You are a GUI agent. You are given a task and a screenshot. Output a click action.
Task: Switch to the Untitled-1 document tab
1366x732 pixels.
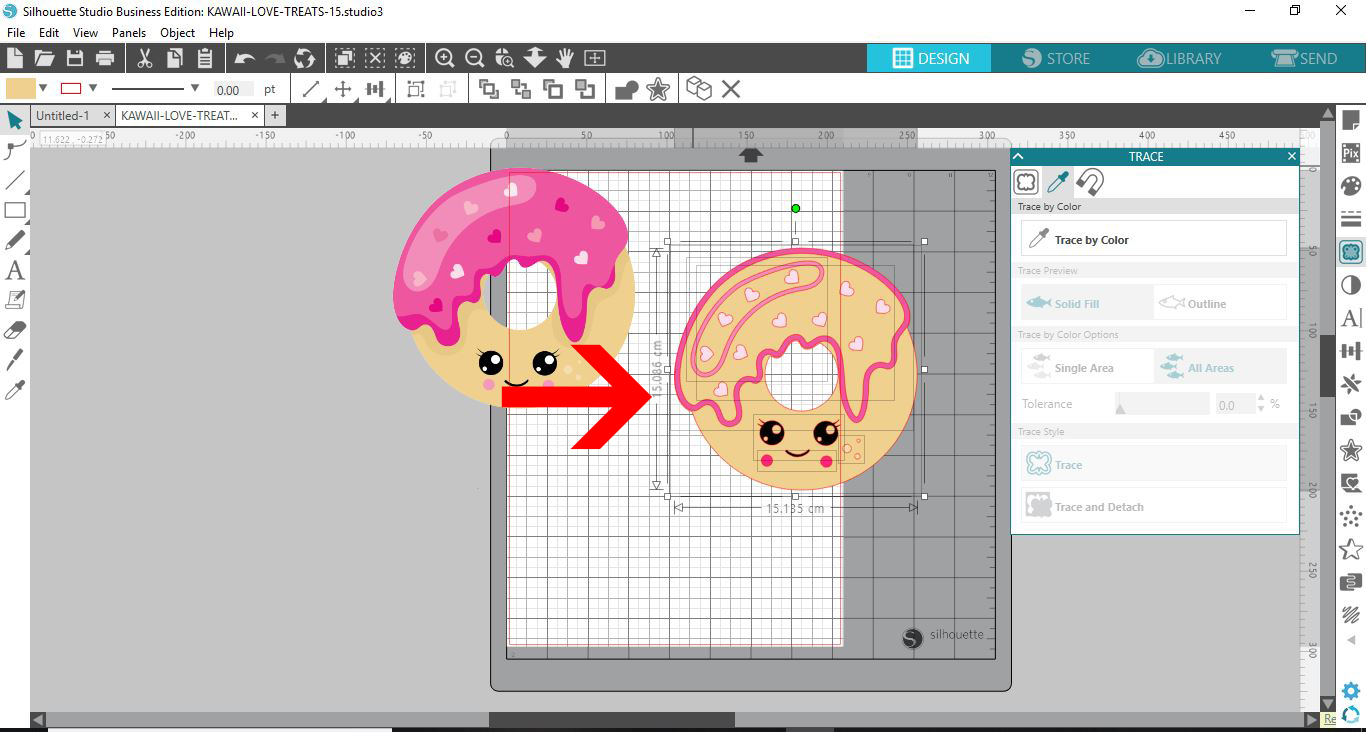[x=63, y=116]
